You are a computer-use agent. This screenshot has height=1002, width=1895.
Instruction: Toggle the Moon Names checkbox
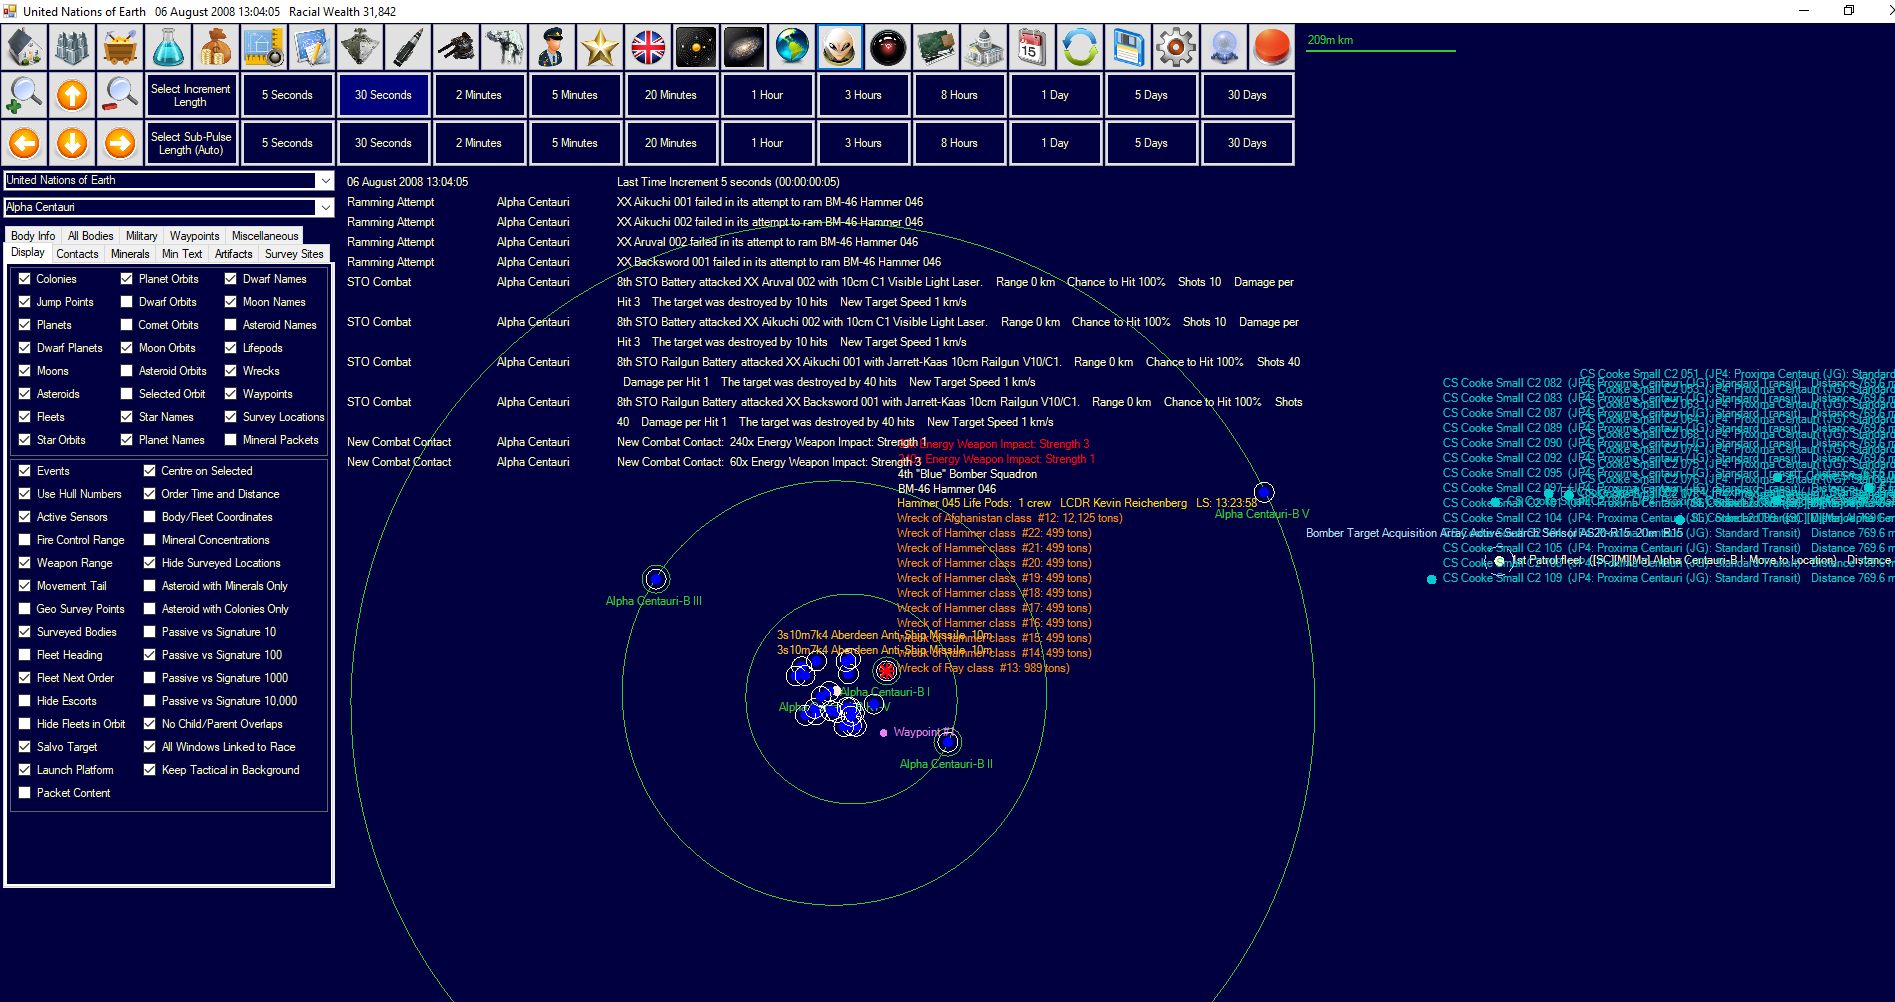231,302
